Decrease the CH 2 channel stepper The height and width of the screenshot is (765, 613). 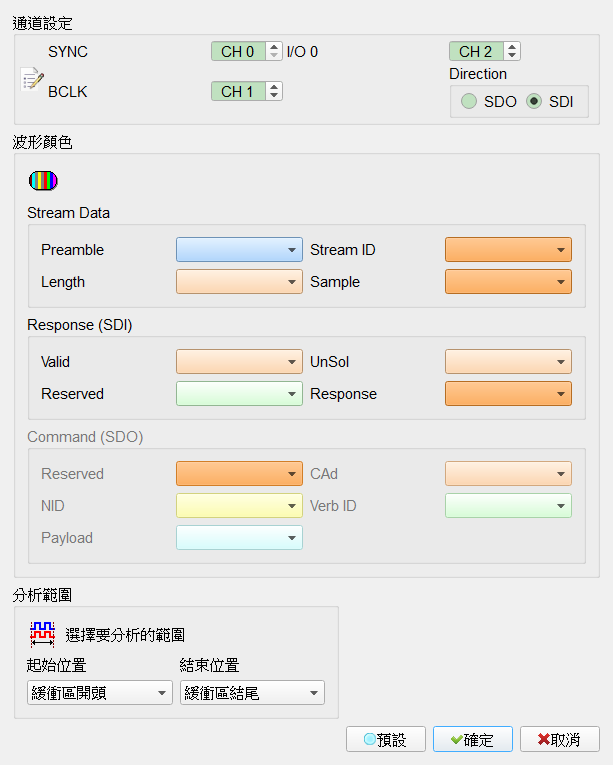pos(512,55)
